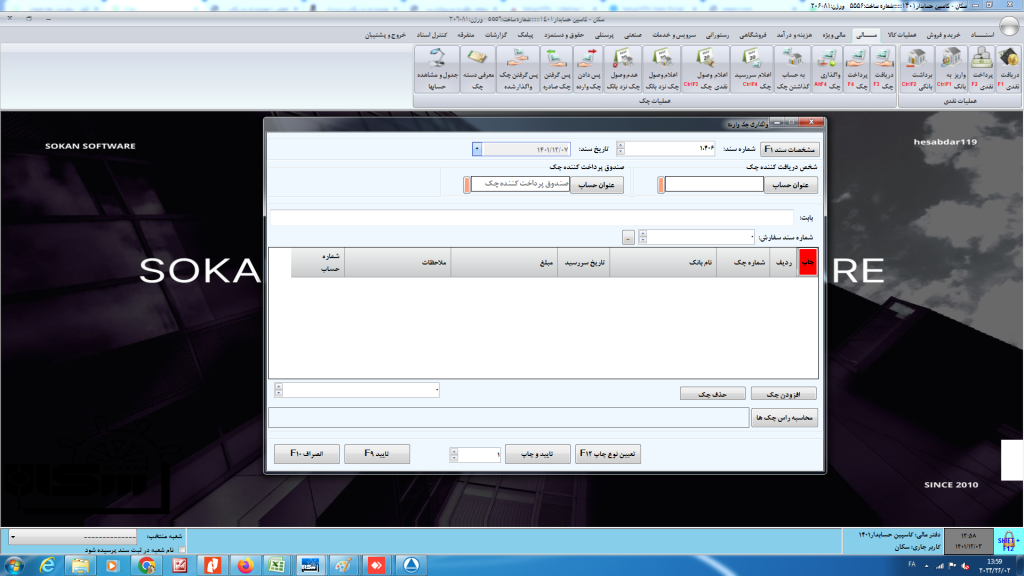Click معرفی دسته چک (checkbook) icon
This screenshot has width=1024, height=576.
pyautogui.click(x=478, y=69)
